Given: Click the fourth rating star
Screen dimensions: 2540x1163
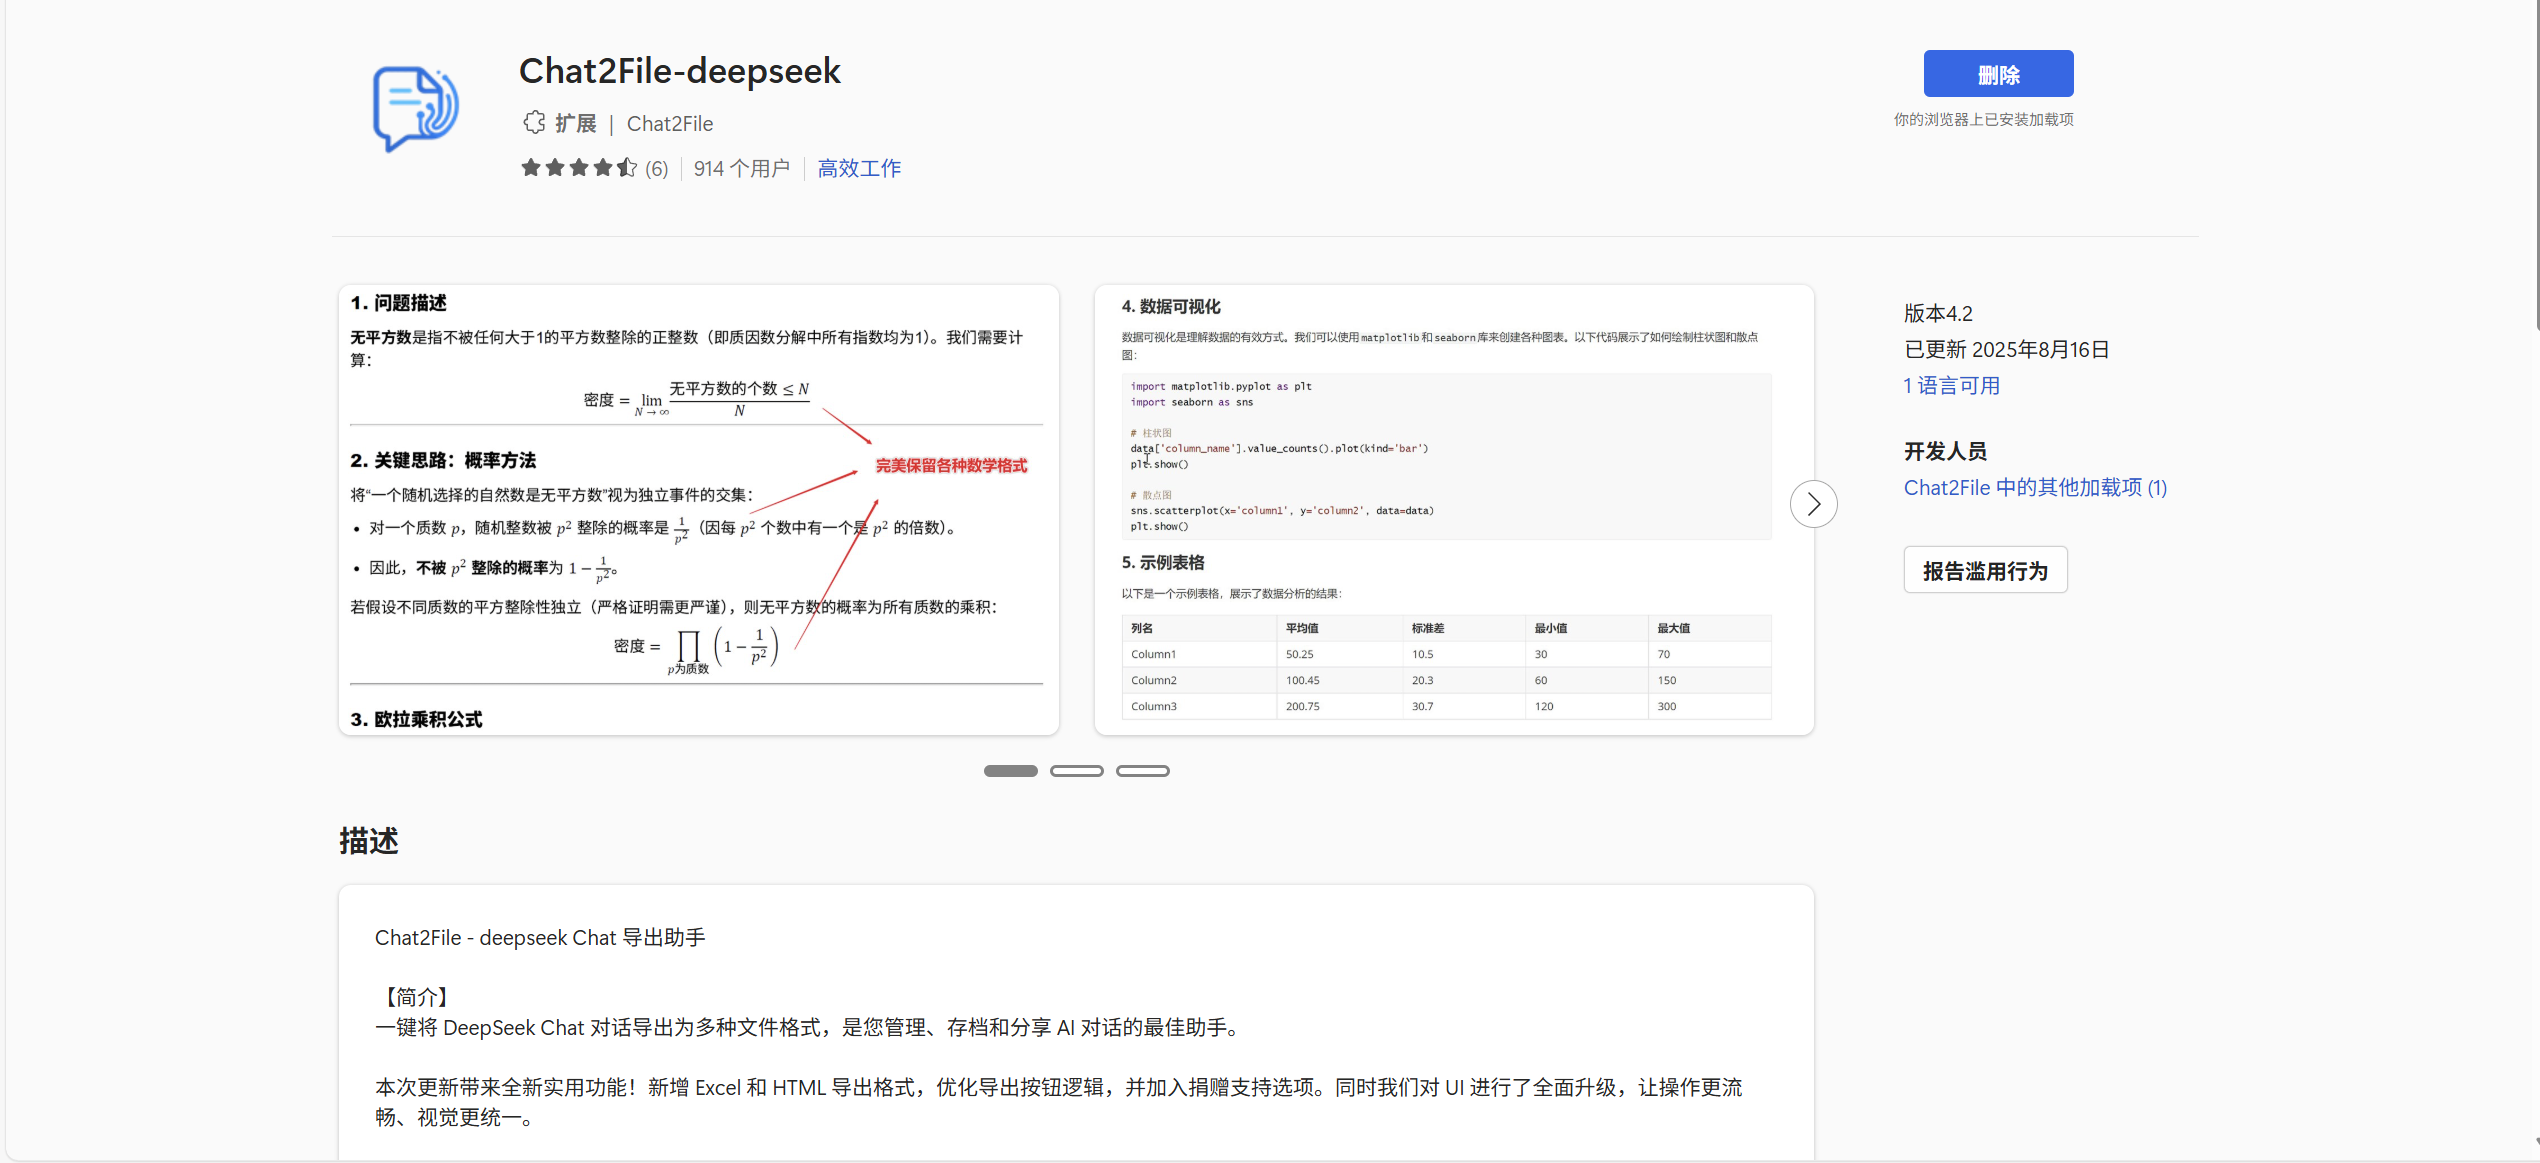Looking at the screenshot, I should pyautogui.click(x=603, y=167).
